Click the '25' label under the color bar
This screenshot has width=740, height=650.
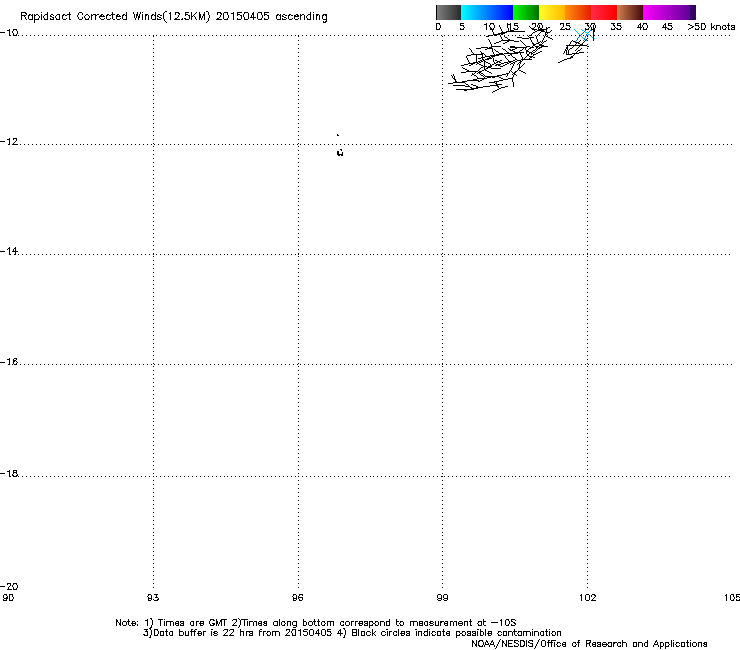pos(565,27)
